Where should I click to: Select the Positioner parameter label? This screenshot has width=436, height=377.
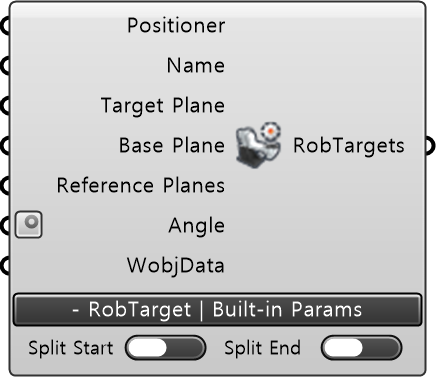click(x=176, y=26)
